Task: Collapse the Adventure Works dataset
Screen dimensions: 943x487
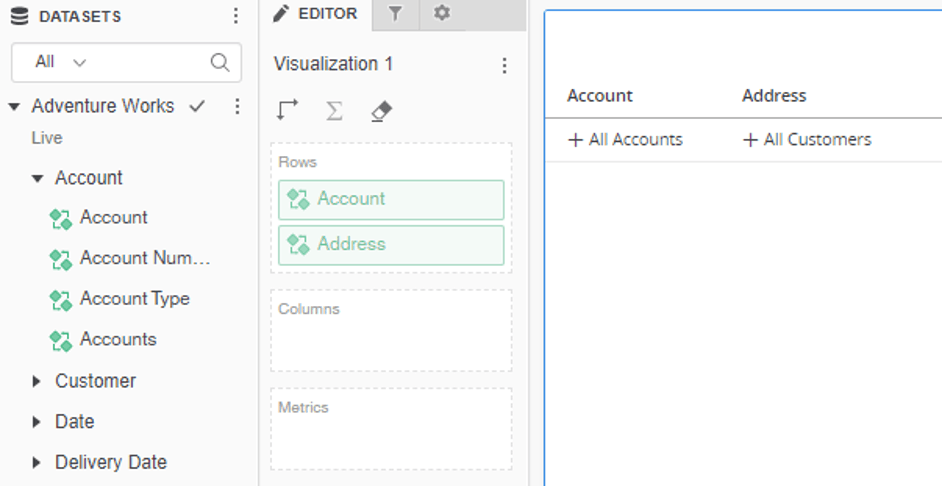Action: 14,107
